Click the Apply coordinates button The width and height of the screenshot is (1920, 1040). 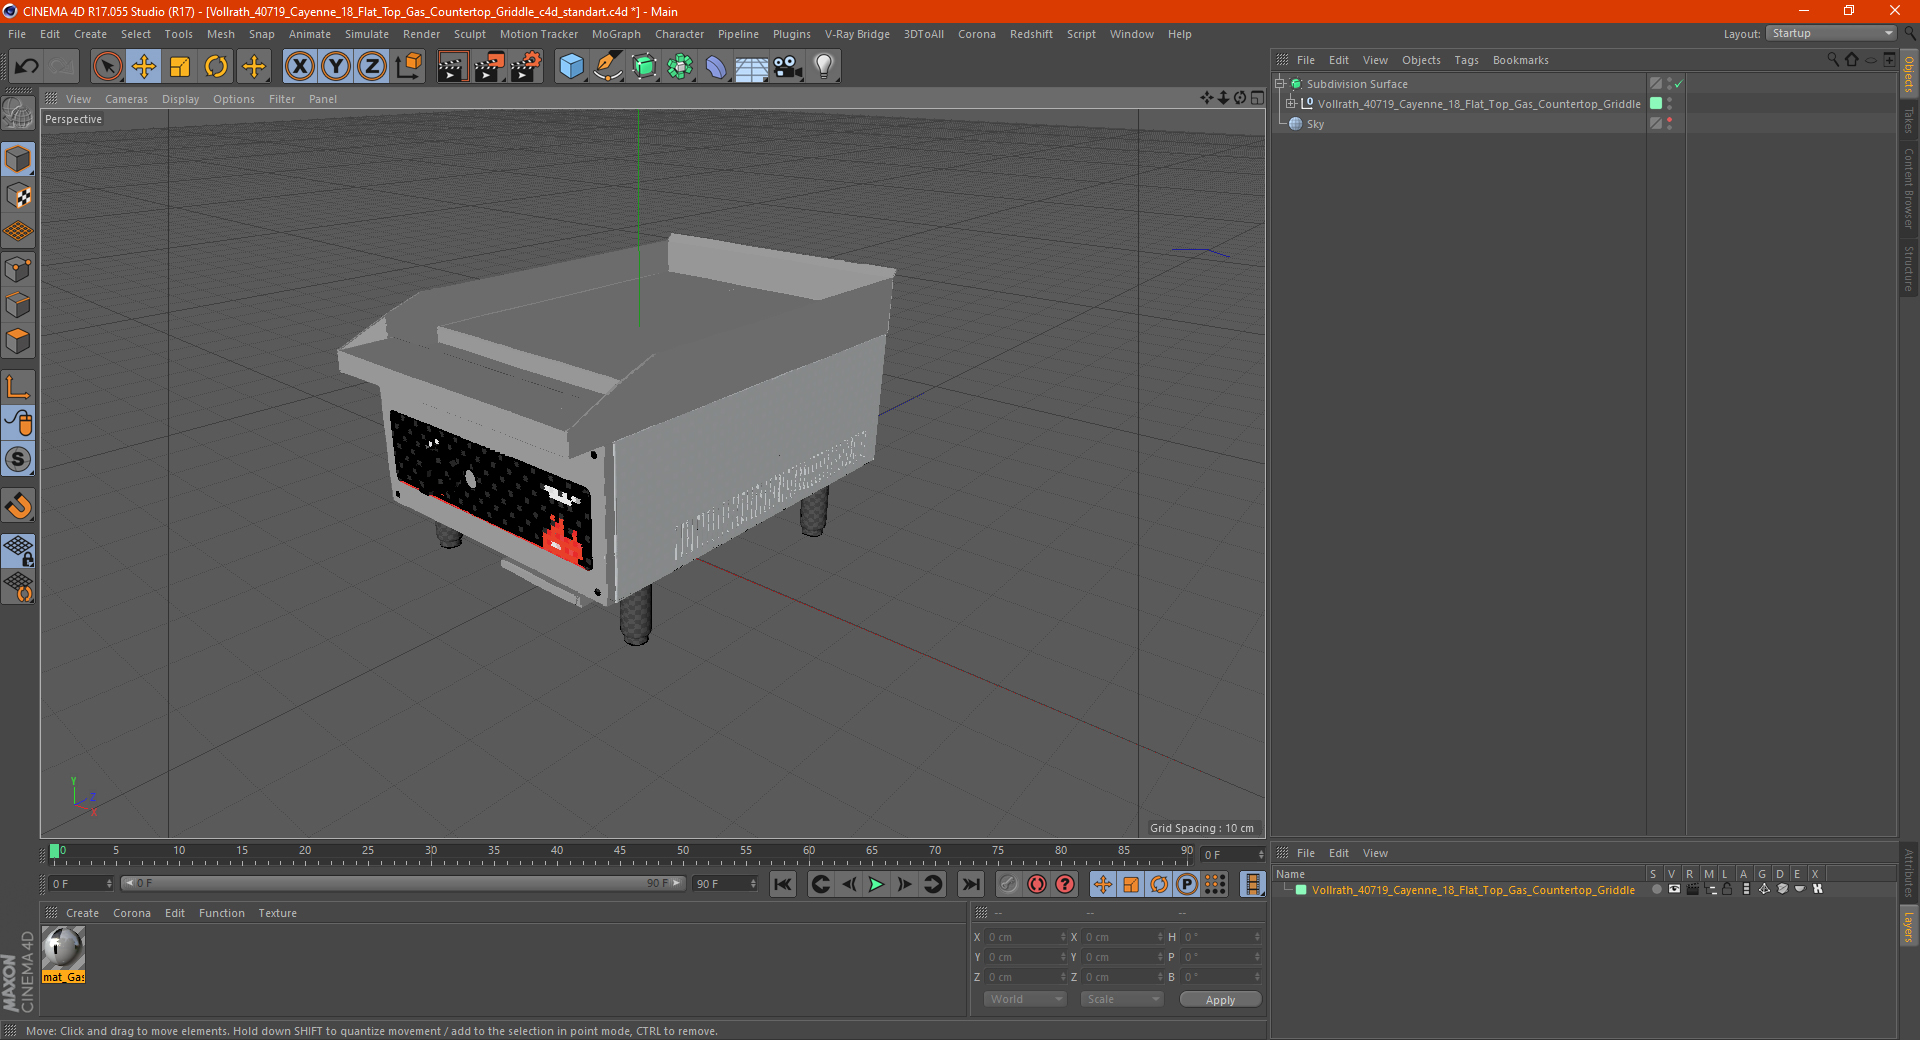[1220, 999]
